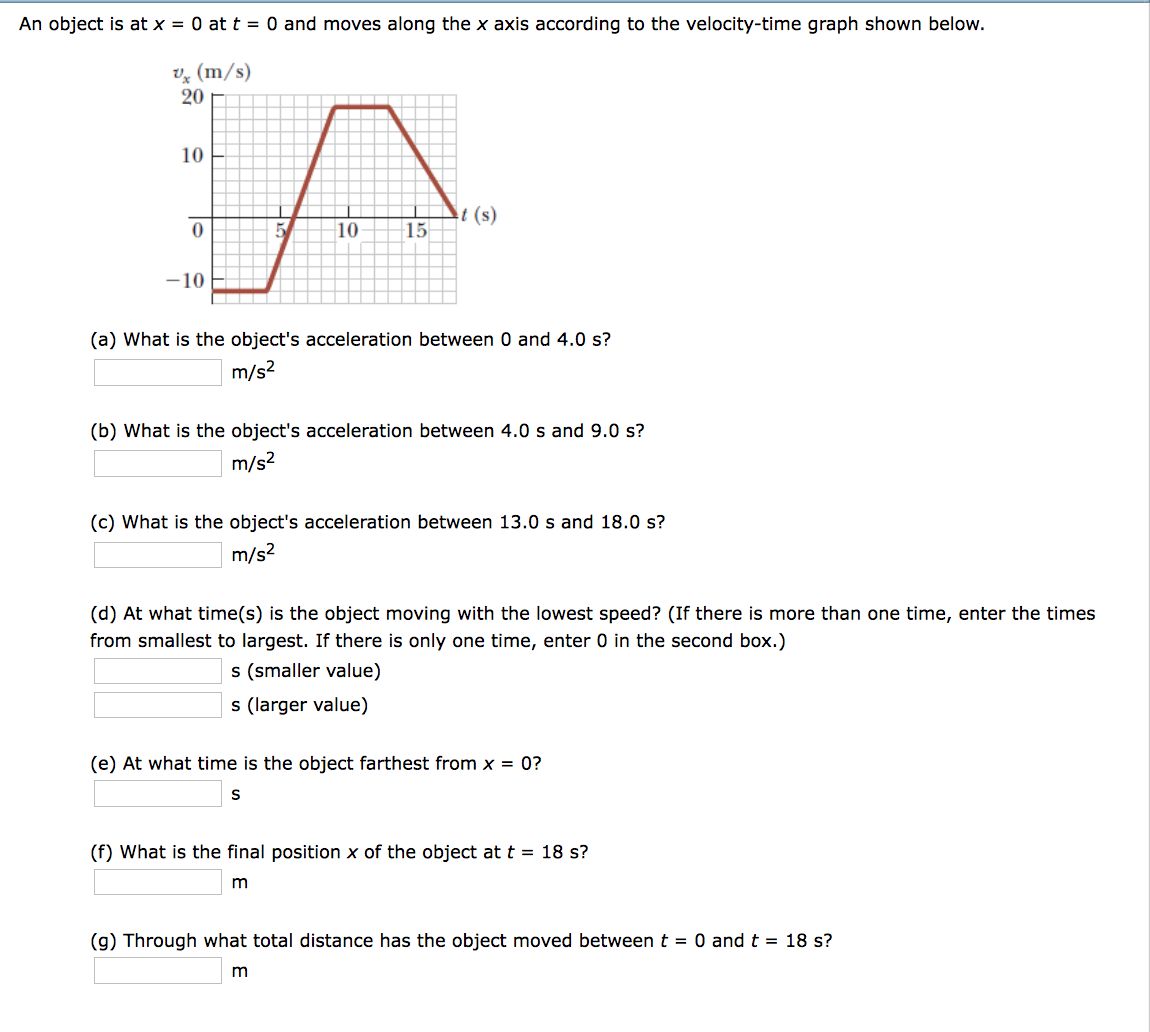Click the 10 gridline label on velocity axis
Viewport: 1150px width, 1032px height.
(191, 155)
